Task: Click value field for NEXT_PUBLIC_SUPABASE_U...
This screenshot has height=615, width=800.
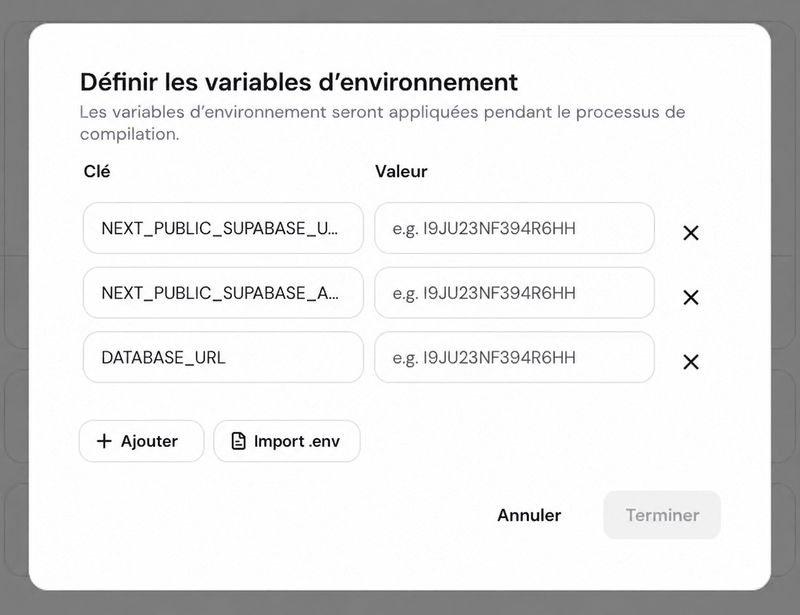Action: coord(514,228)
